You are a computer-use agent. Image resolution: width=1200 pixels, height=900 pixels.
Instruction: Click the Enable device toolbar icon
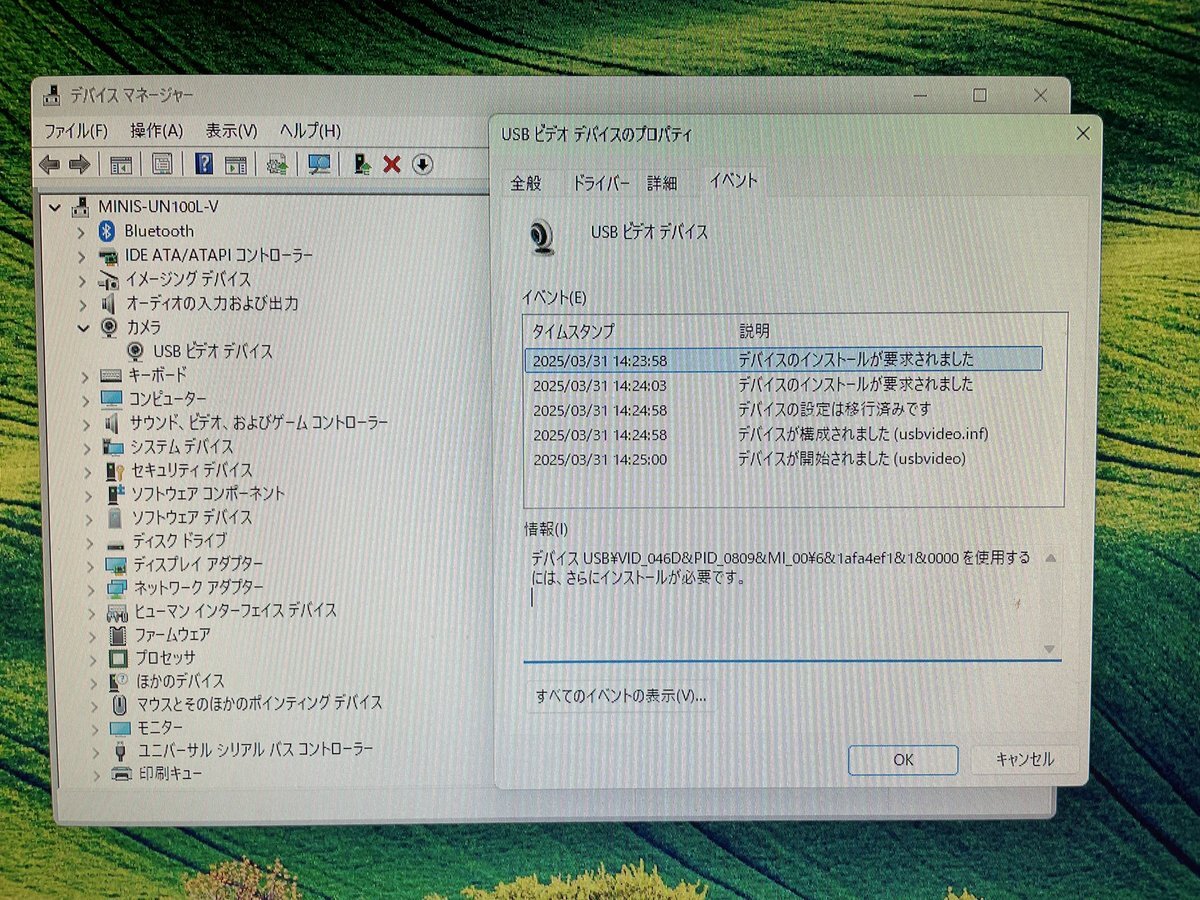point(363,164)
